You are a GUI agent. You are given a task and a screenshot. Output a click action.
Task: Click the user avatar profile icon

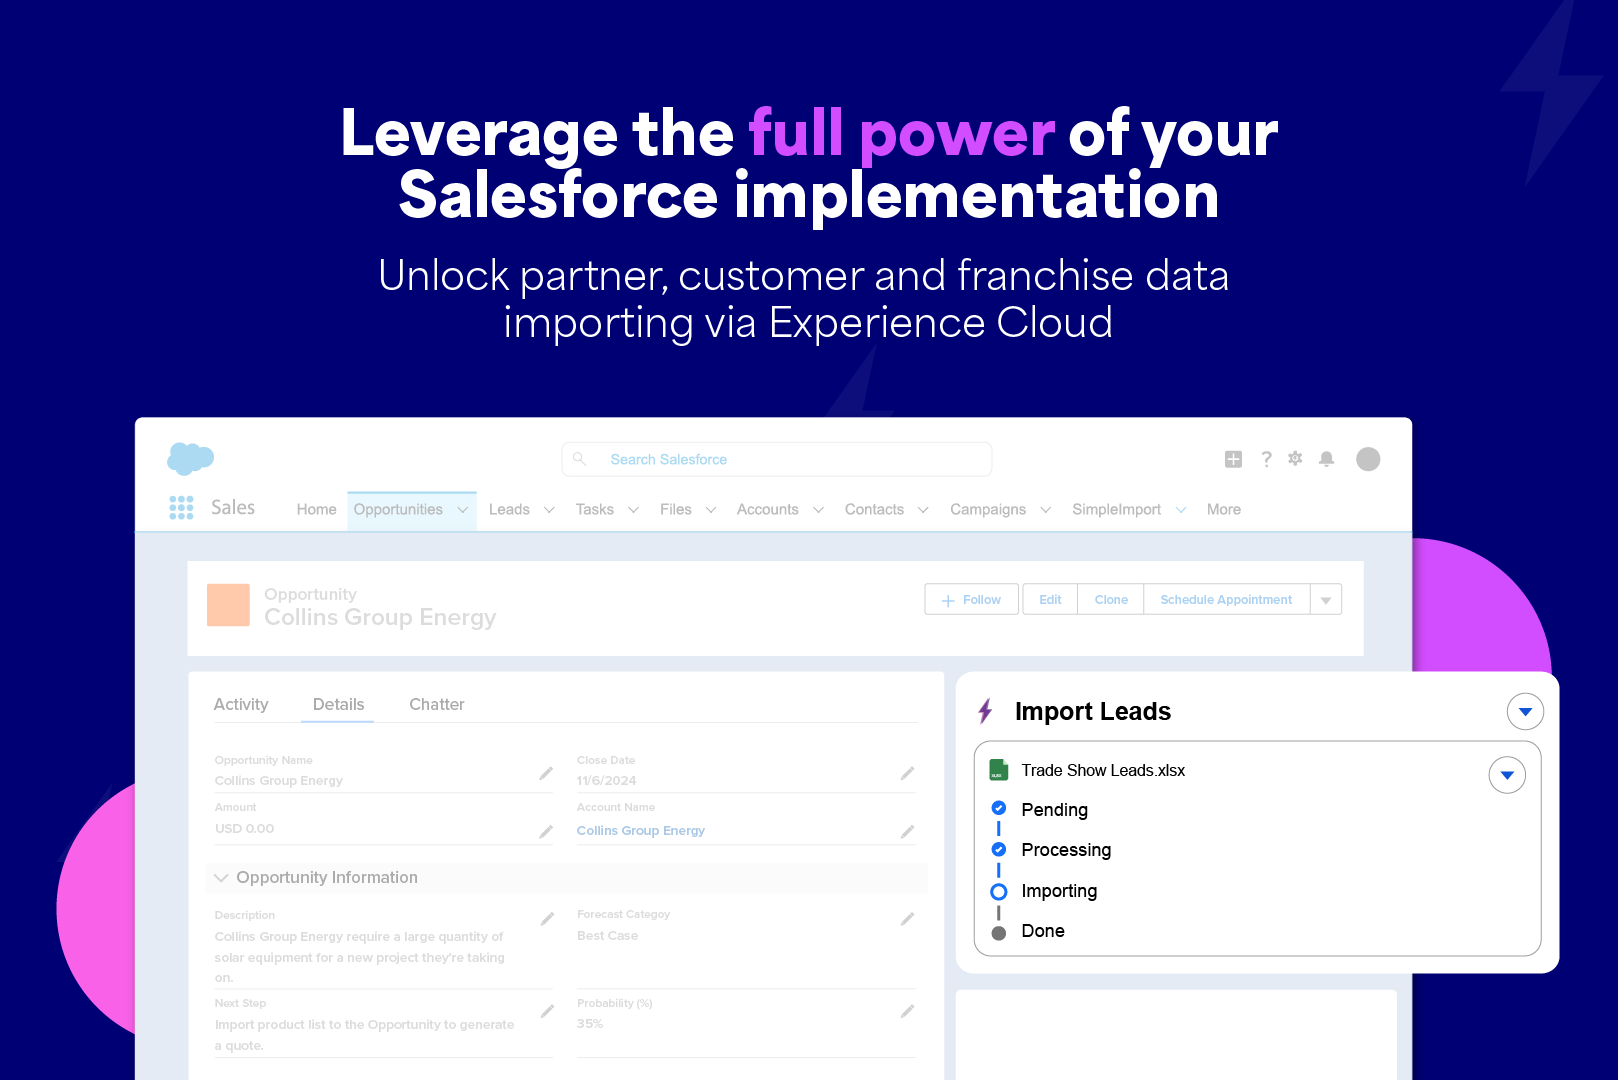1368,459
